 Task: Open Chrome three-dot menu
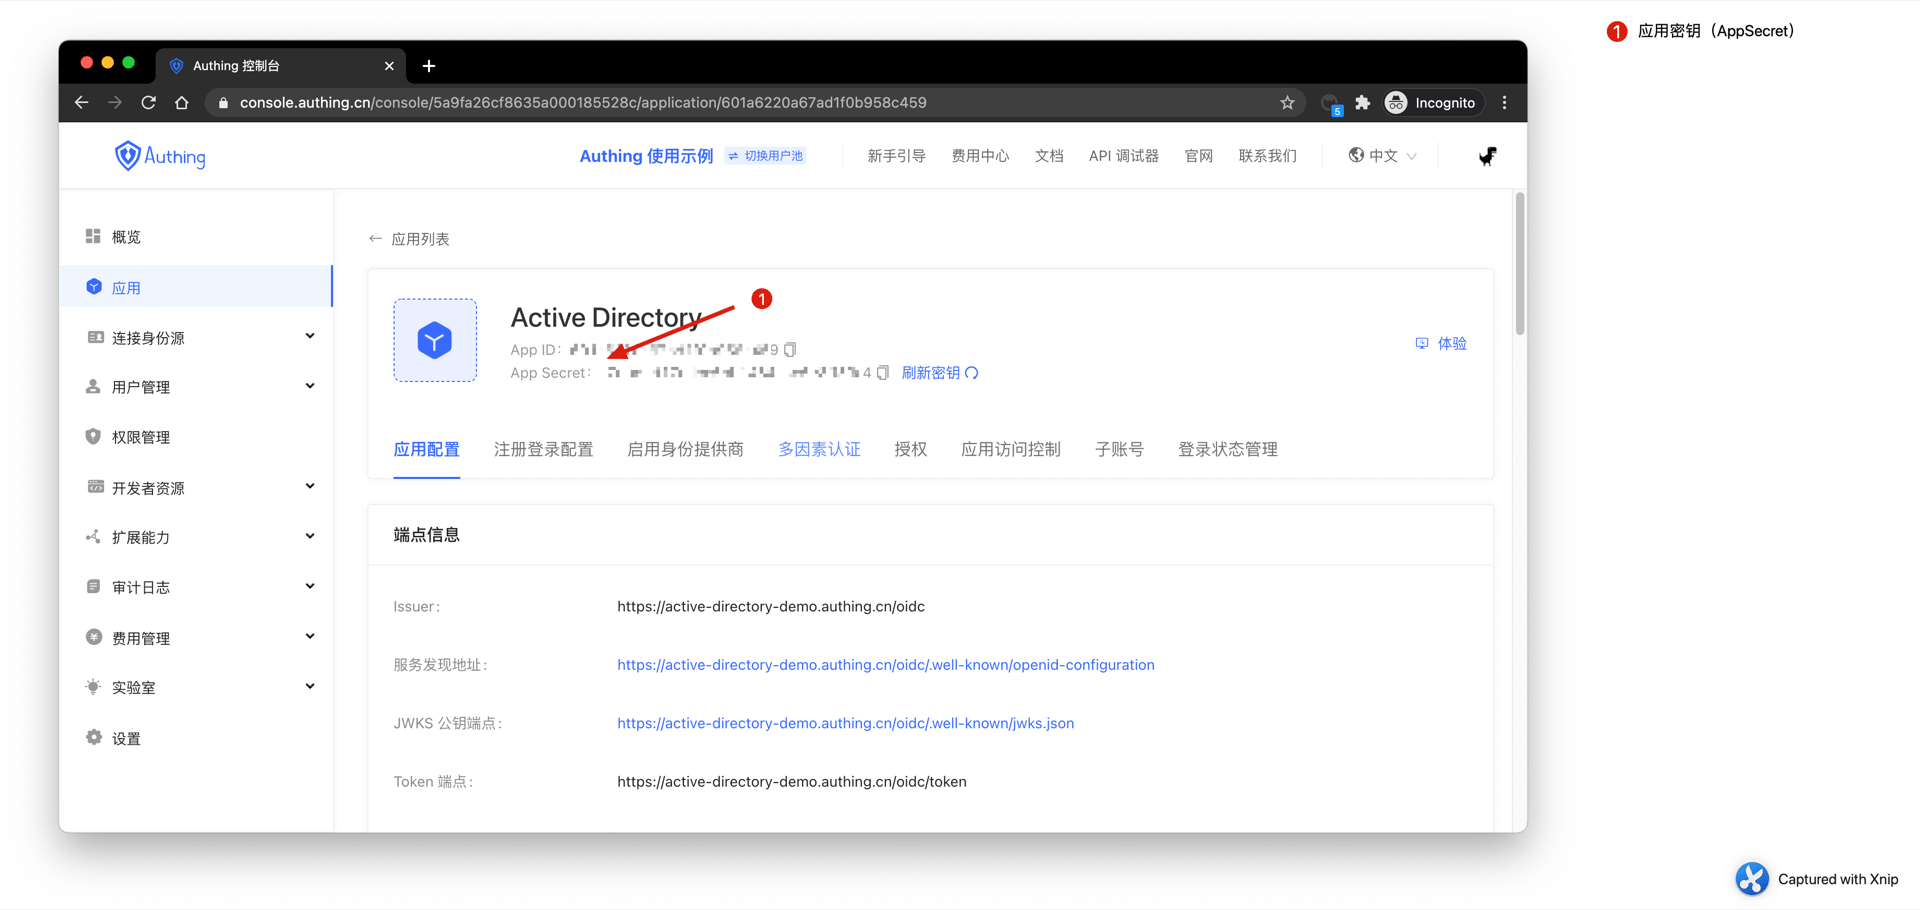coord(1504,103)
